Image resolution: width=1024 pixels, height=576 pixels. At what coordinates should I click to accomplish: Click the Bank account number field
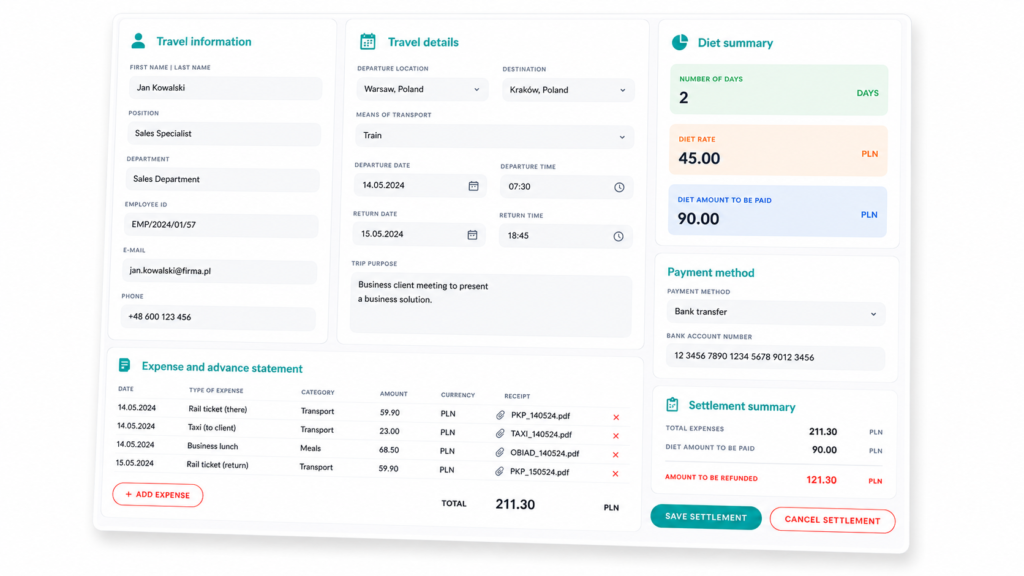[775, 357]
